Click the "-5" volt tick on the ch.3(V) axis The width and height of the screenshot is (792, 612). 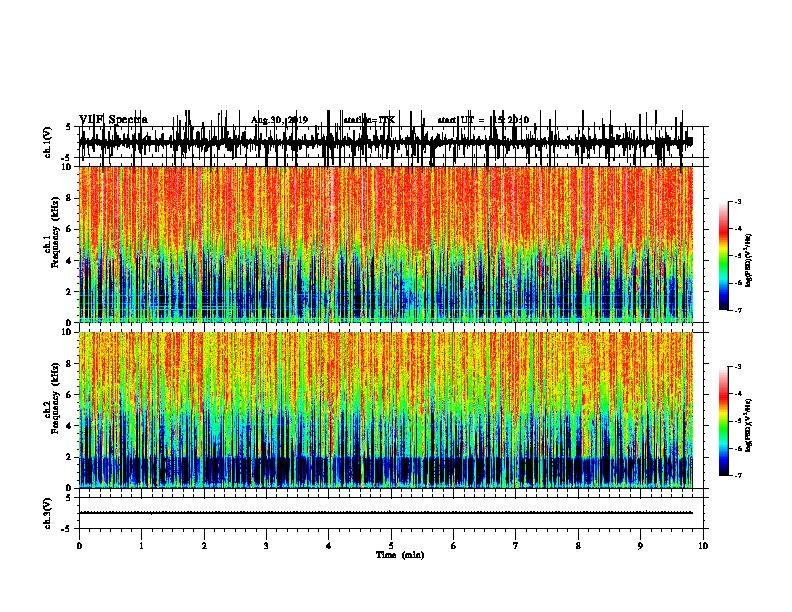(67, 529)
